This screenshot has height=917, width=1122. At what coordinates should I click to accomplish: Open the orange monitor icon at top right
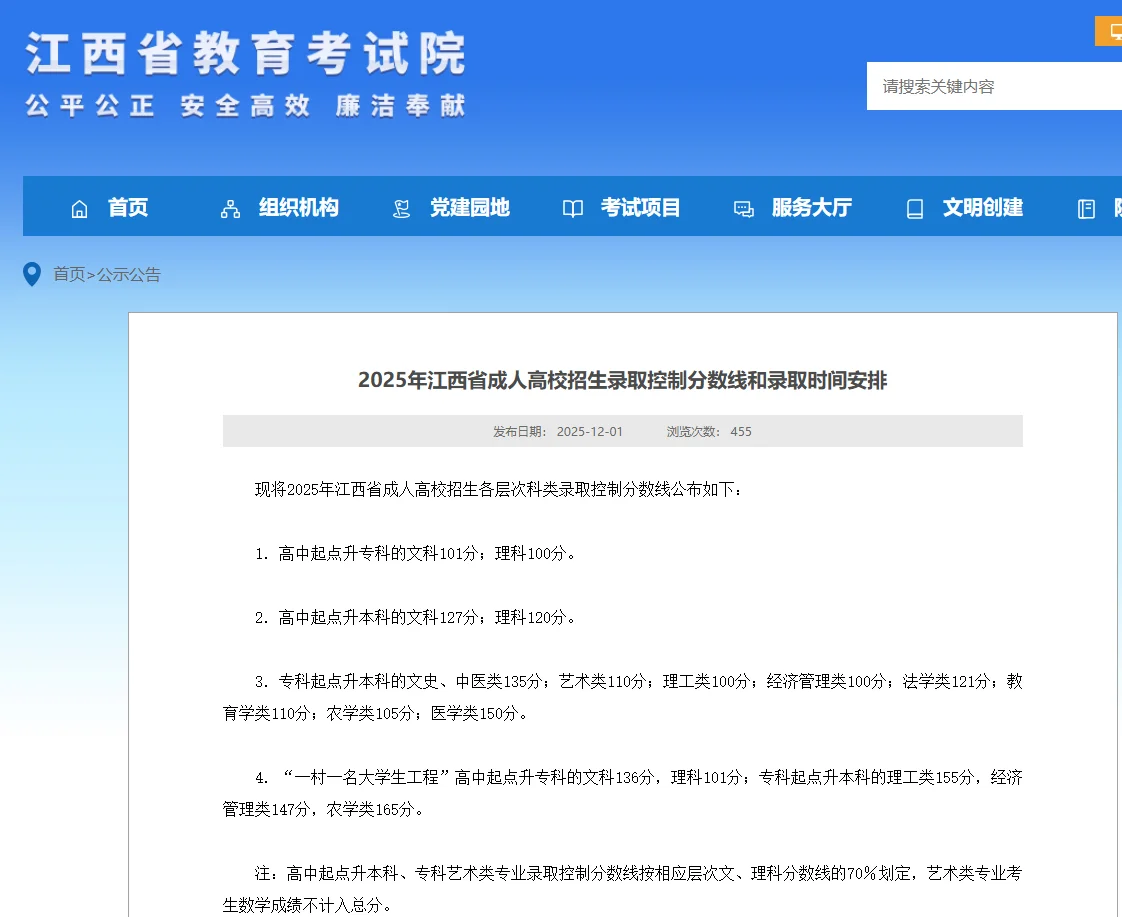pyautogui.click(x=1112, y=31)
